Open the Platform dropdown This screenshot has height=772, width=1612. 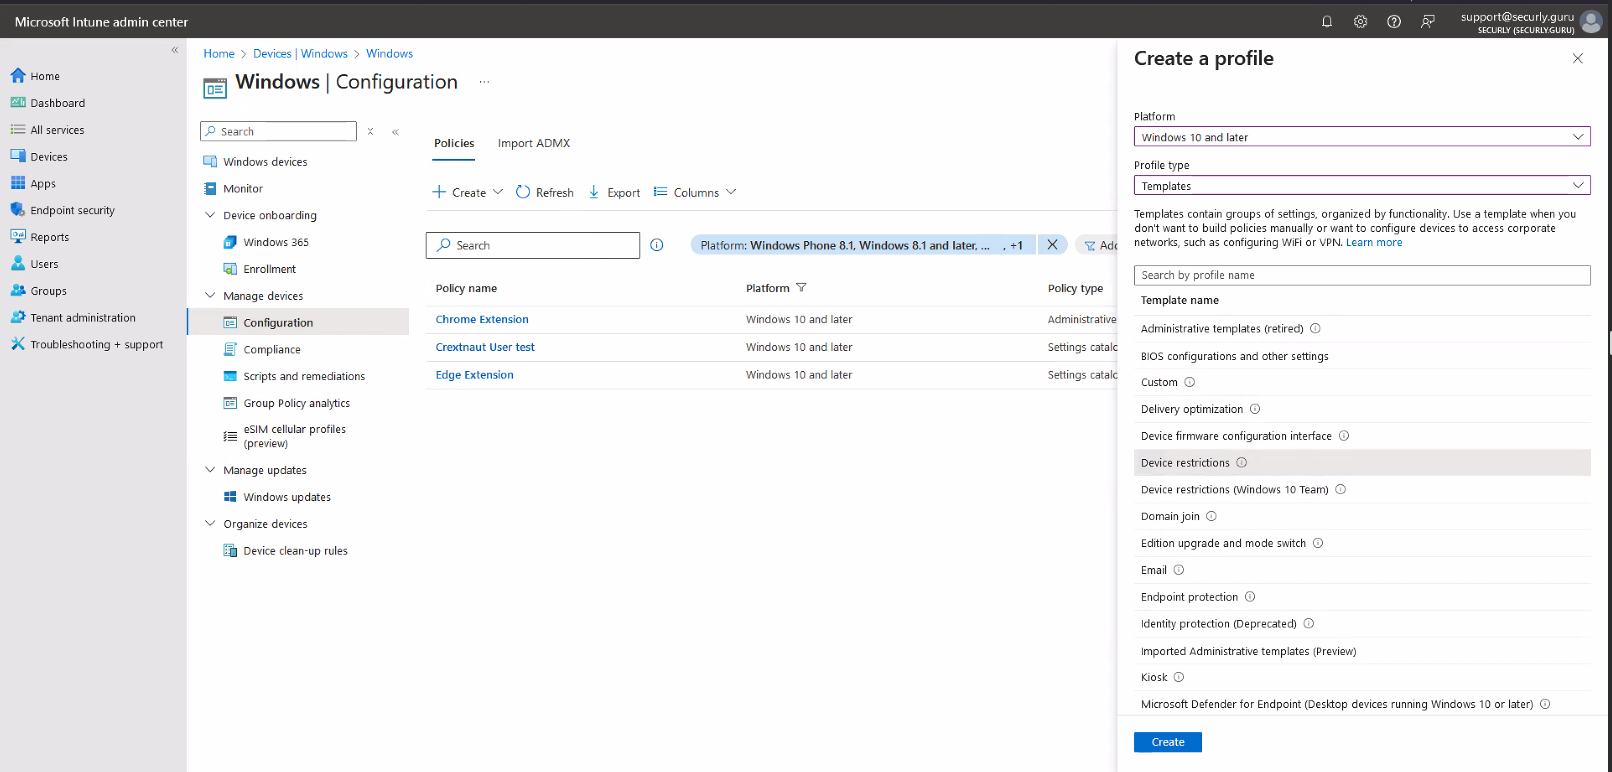click(x=1362, y=137)
